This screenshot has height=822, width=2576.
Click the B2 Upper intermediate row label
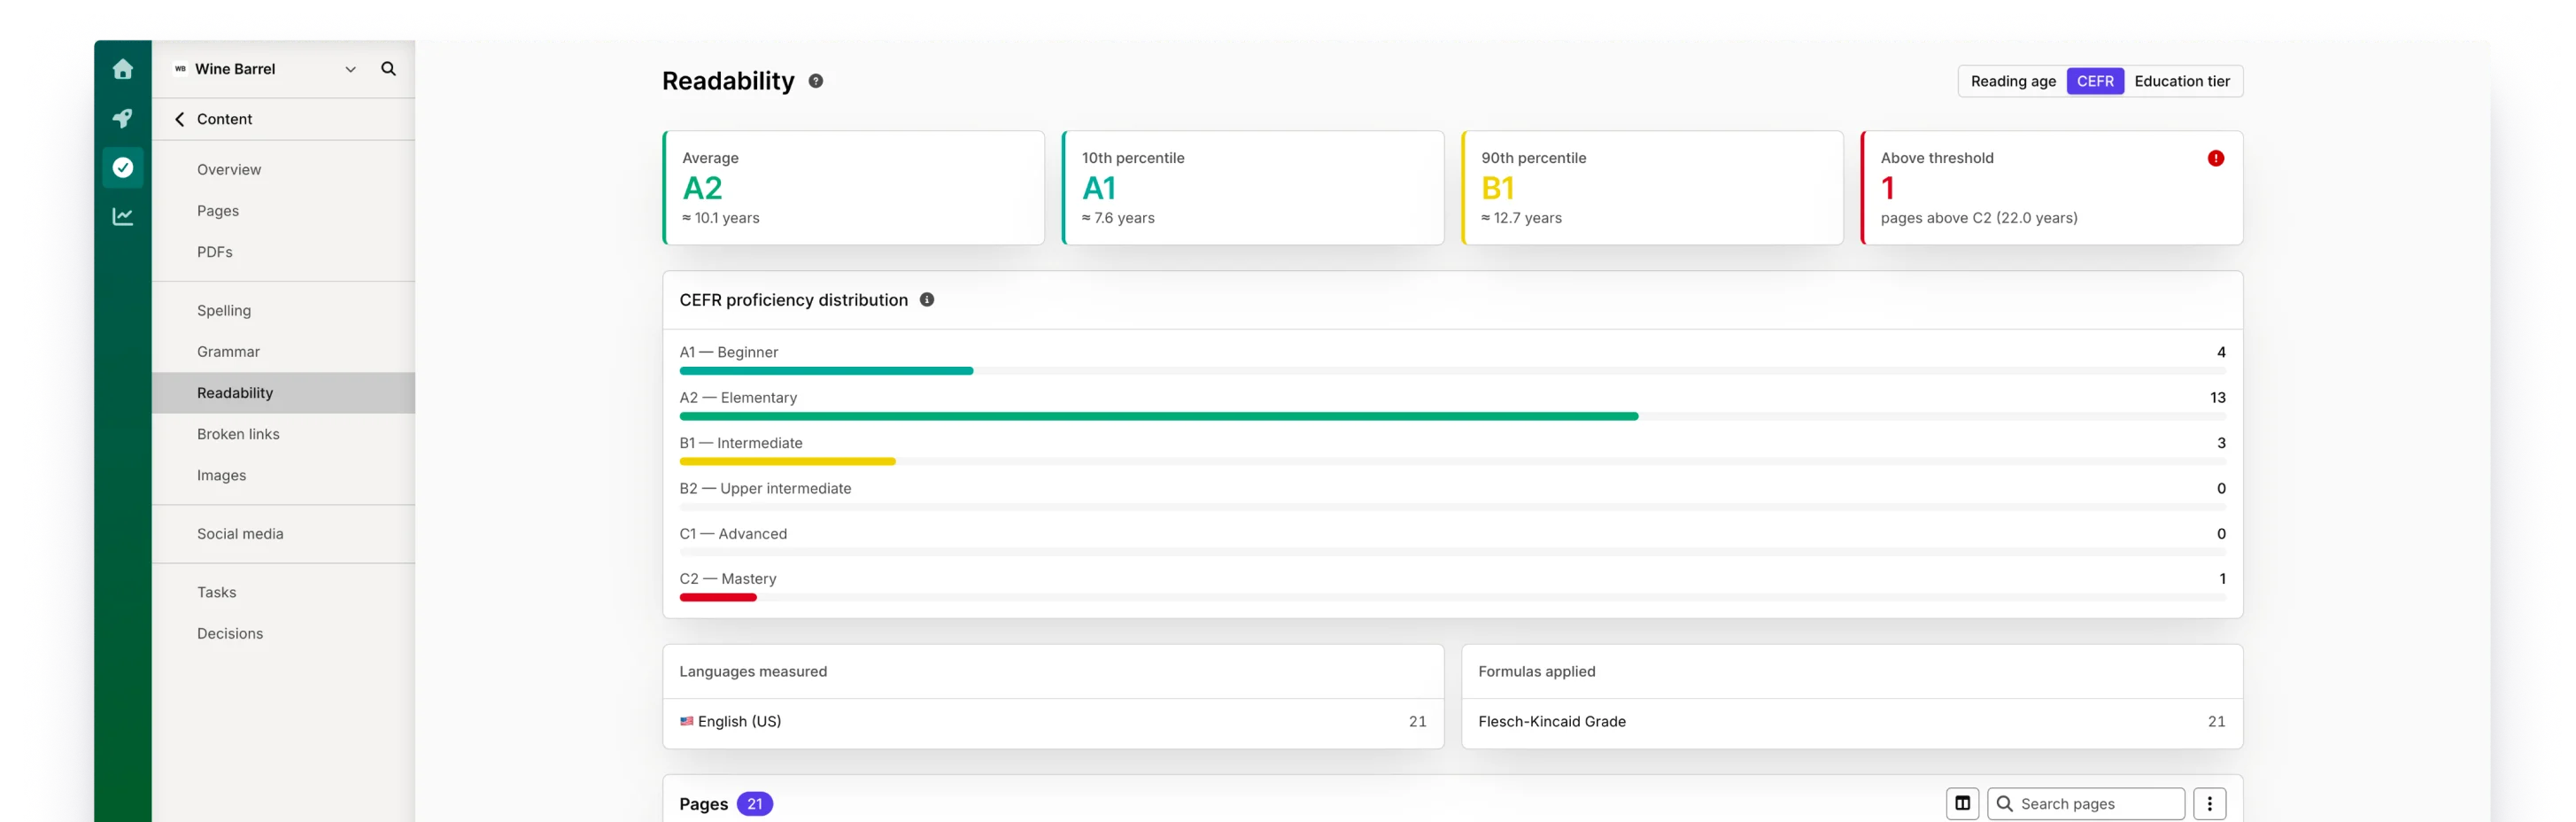point(765,488)
